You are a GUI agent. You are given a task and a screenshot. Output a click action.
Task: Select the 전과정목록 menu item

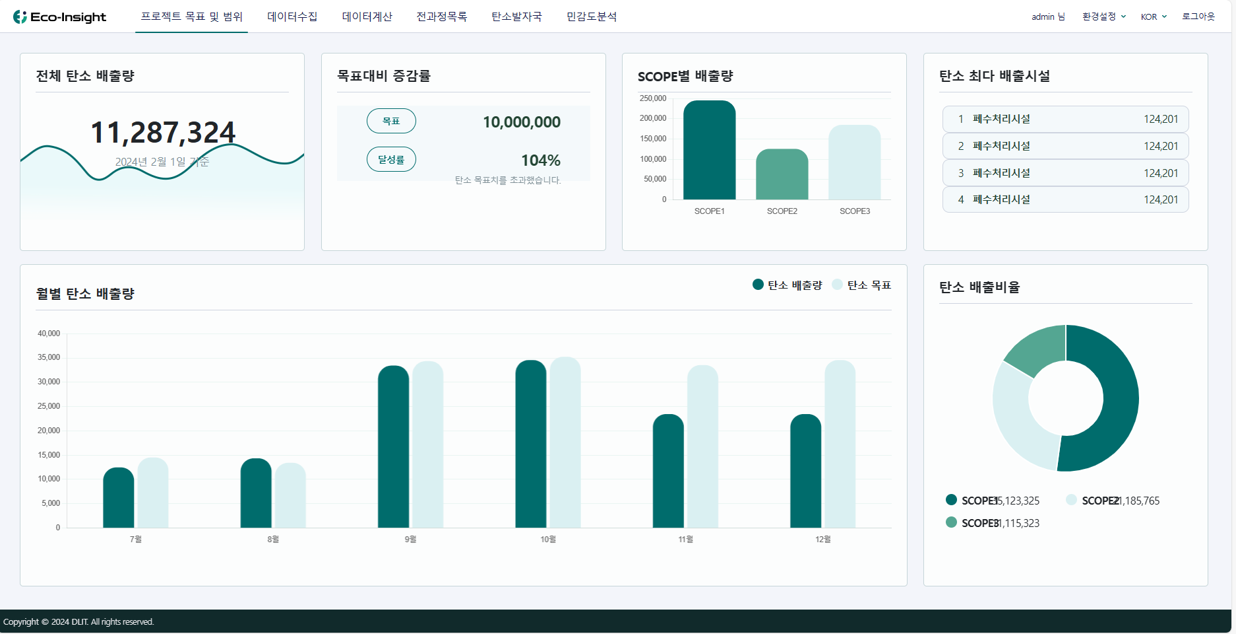[441, 17]
